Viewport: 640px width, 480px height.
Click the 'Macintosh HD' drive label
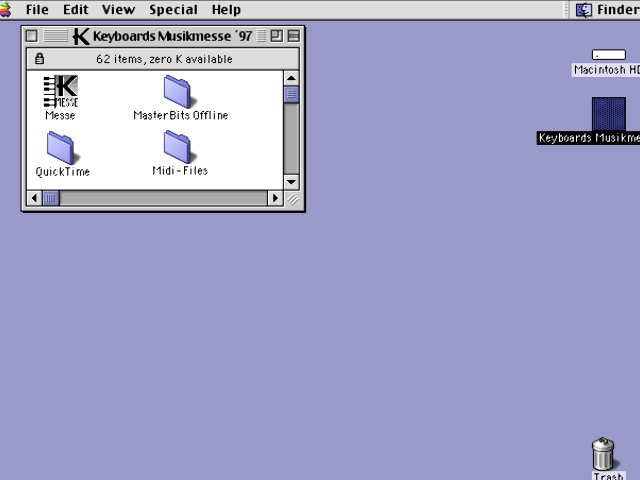pos(607,70)
